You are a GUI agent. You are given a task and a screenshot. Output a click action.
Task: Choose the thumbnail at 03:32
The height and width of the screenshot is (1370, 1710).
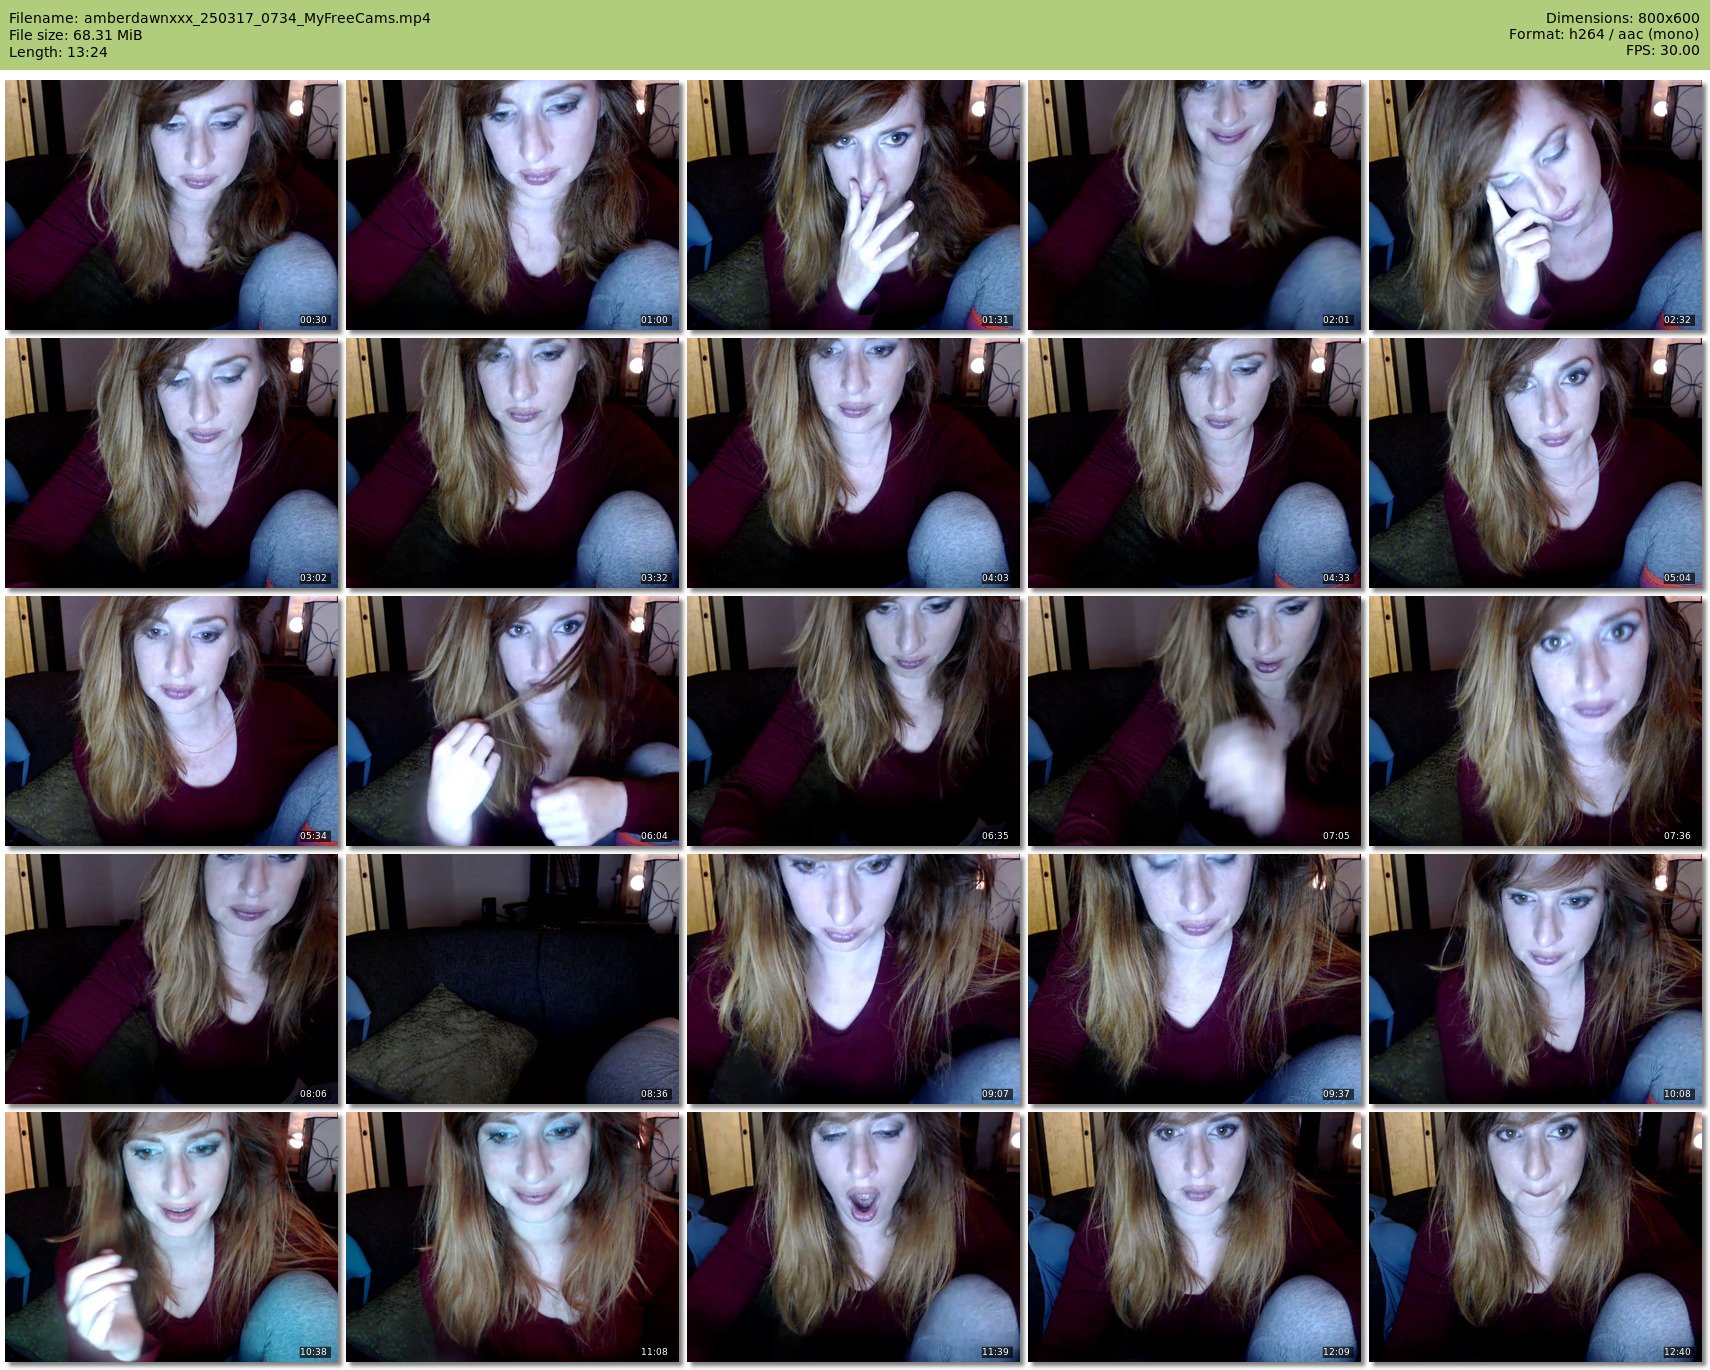(x=513, y=463)
